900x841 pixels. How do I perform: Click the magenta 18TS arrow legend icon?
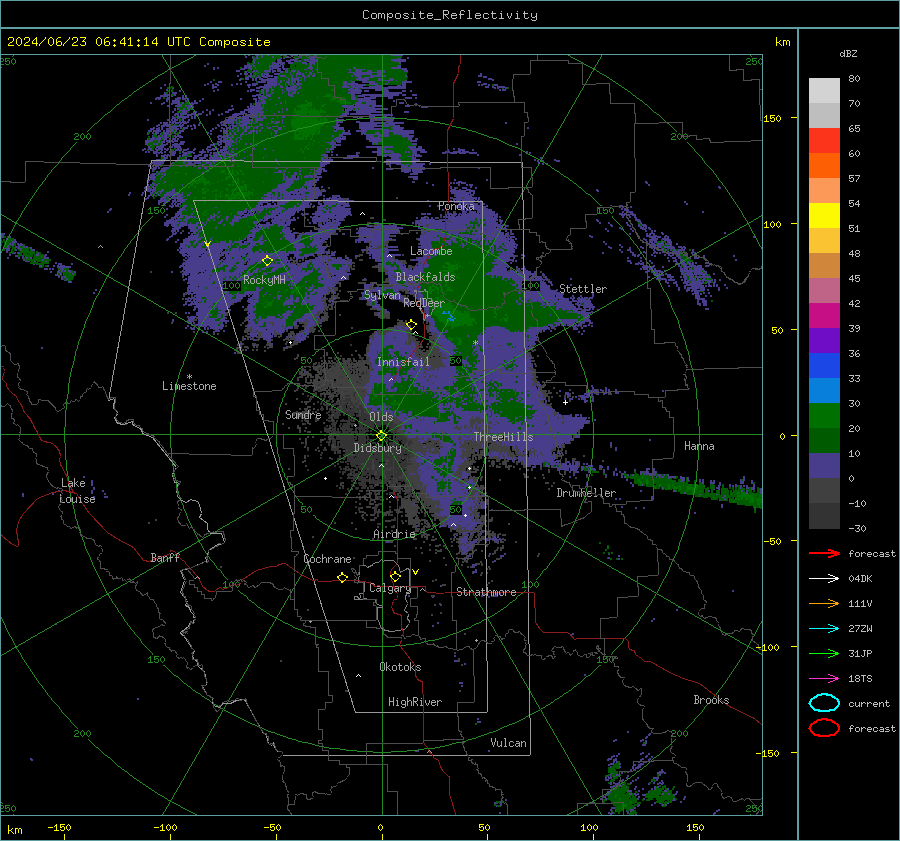point(824,678)
